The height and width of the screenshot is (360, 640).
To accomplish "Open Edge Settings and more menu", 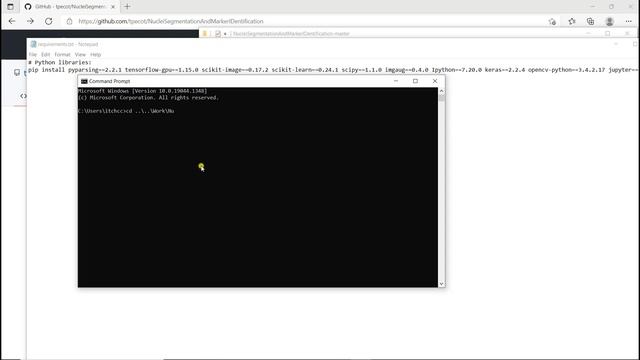I will click(x=629, y=21).
